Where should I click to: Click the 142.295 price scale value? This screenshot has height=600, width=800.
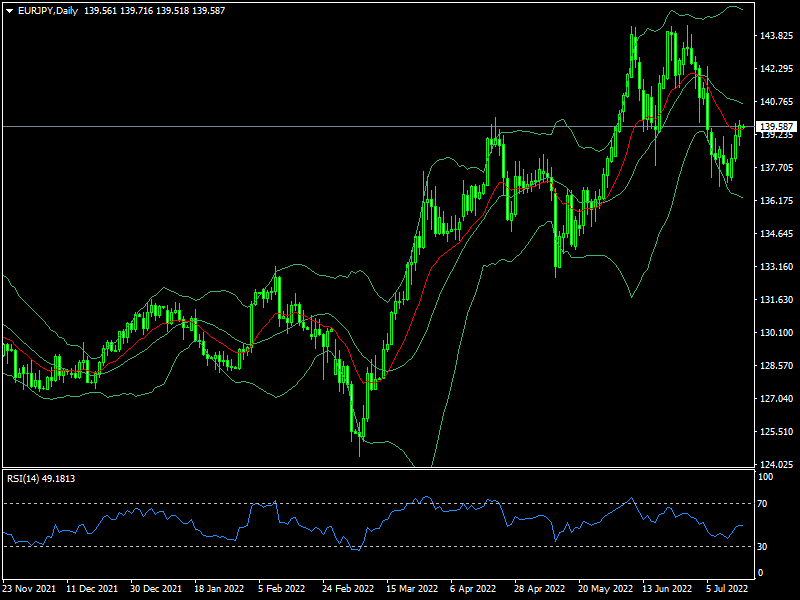click(x=777, y=69)
